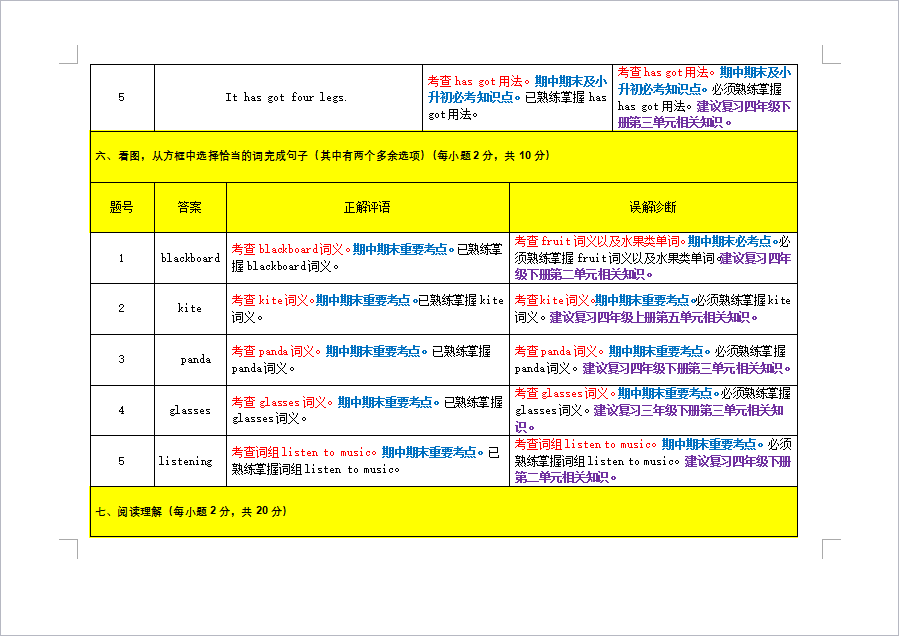Click 误解诊断 text mentioning fruit 词义
The width and height of the screenshot is (899, 636).
(652, 257)
